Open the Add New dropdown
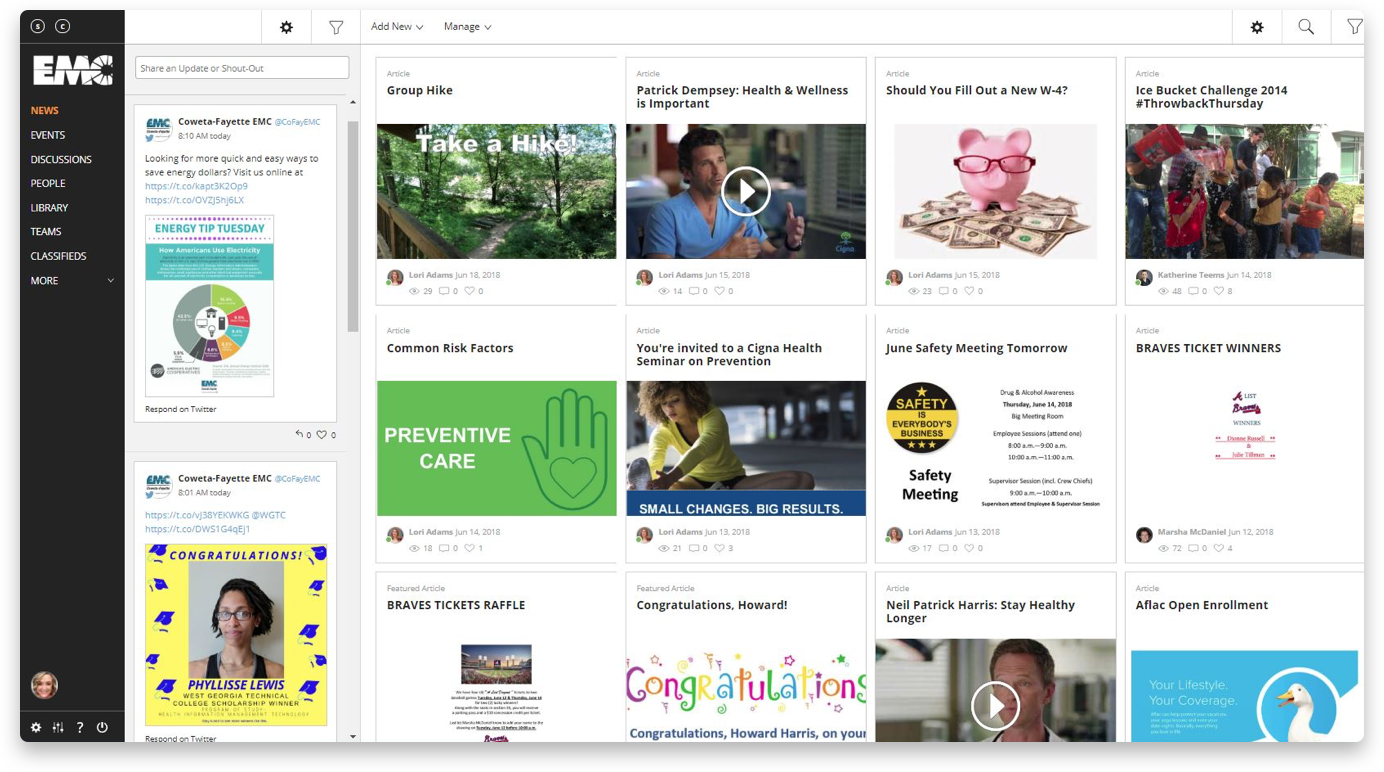Viewport: 1384px width, 772px height. click(x=397, y=27)
